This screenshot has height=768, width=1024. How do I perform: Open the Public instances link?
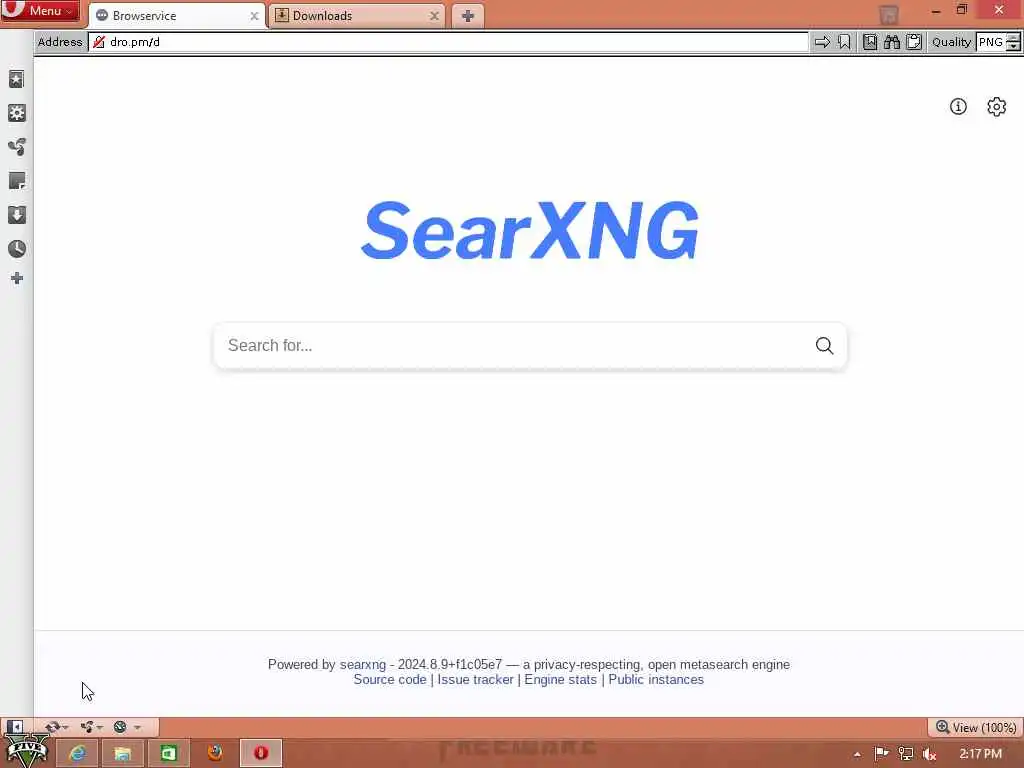click(x=656, y=680)
